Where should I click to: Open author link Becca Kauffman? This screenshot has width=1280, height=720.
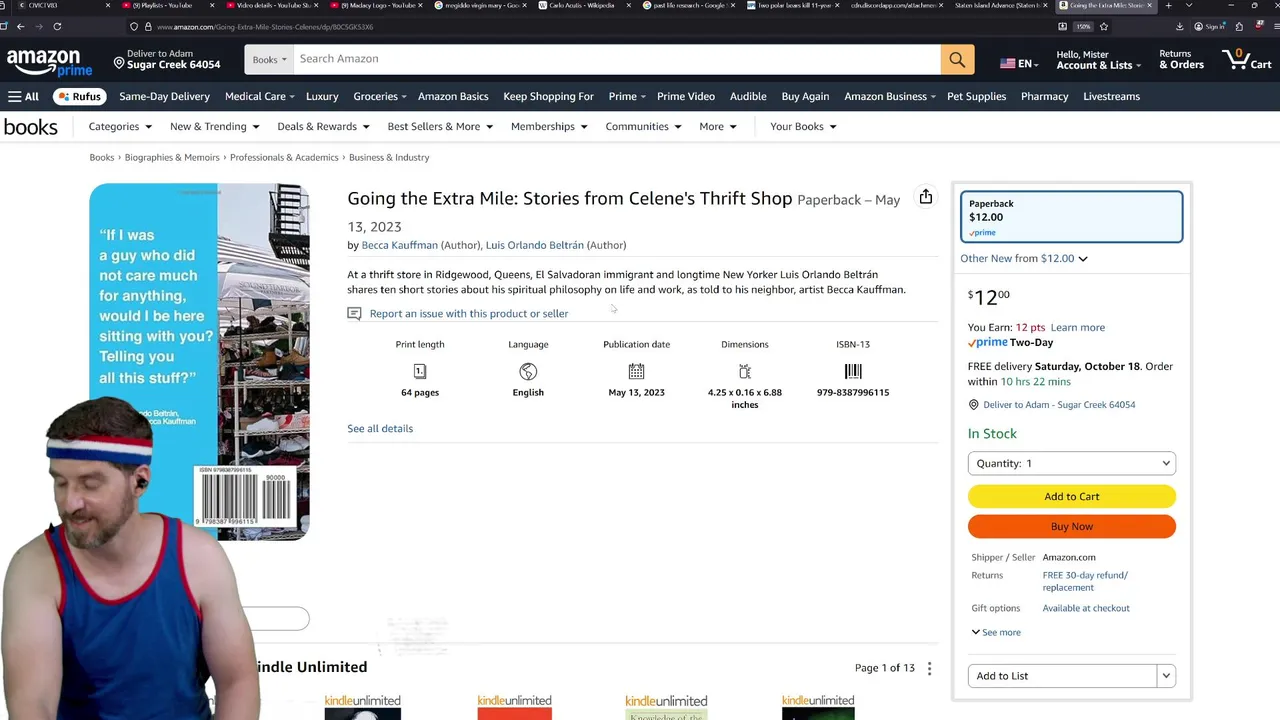point(399,245)
